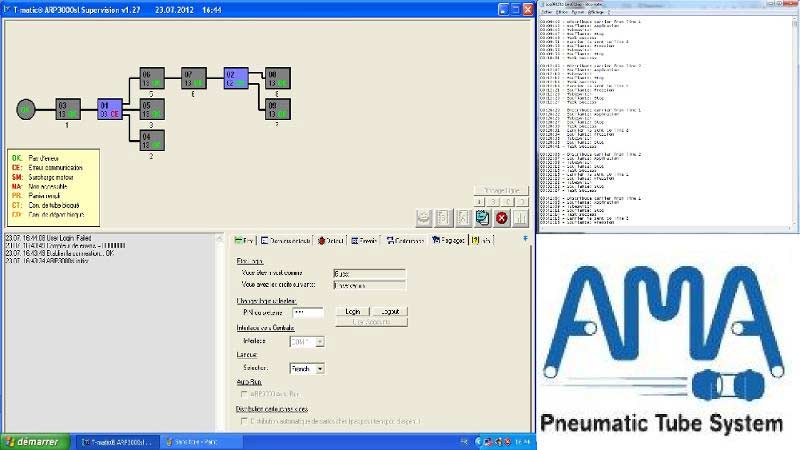Click the Windows 'démarrer' Start button

point(35,442)
